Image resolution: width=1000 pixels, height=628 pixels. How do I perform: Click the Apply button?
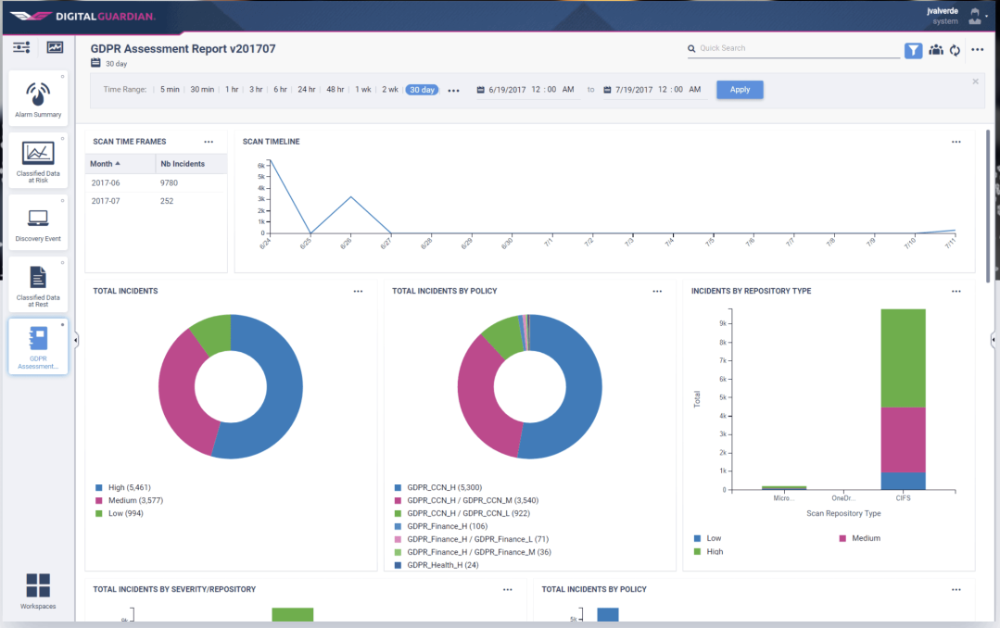click(x=739, y=89)
